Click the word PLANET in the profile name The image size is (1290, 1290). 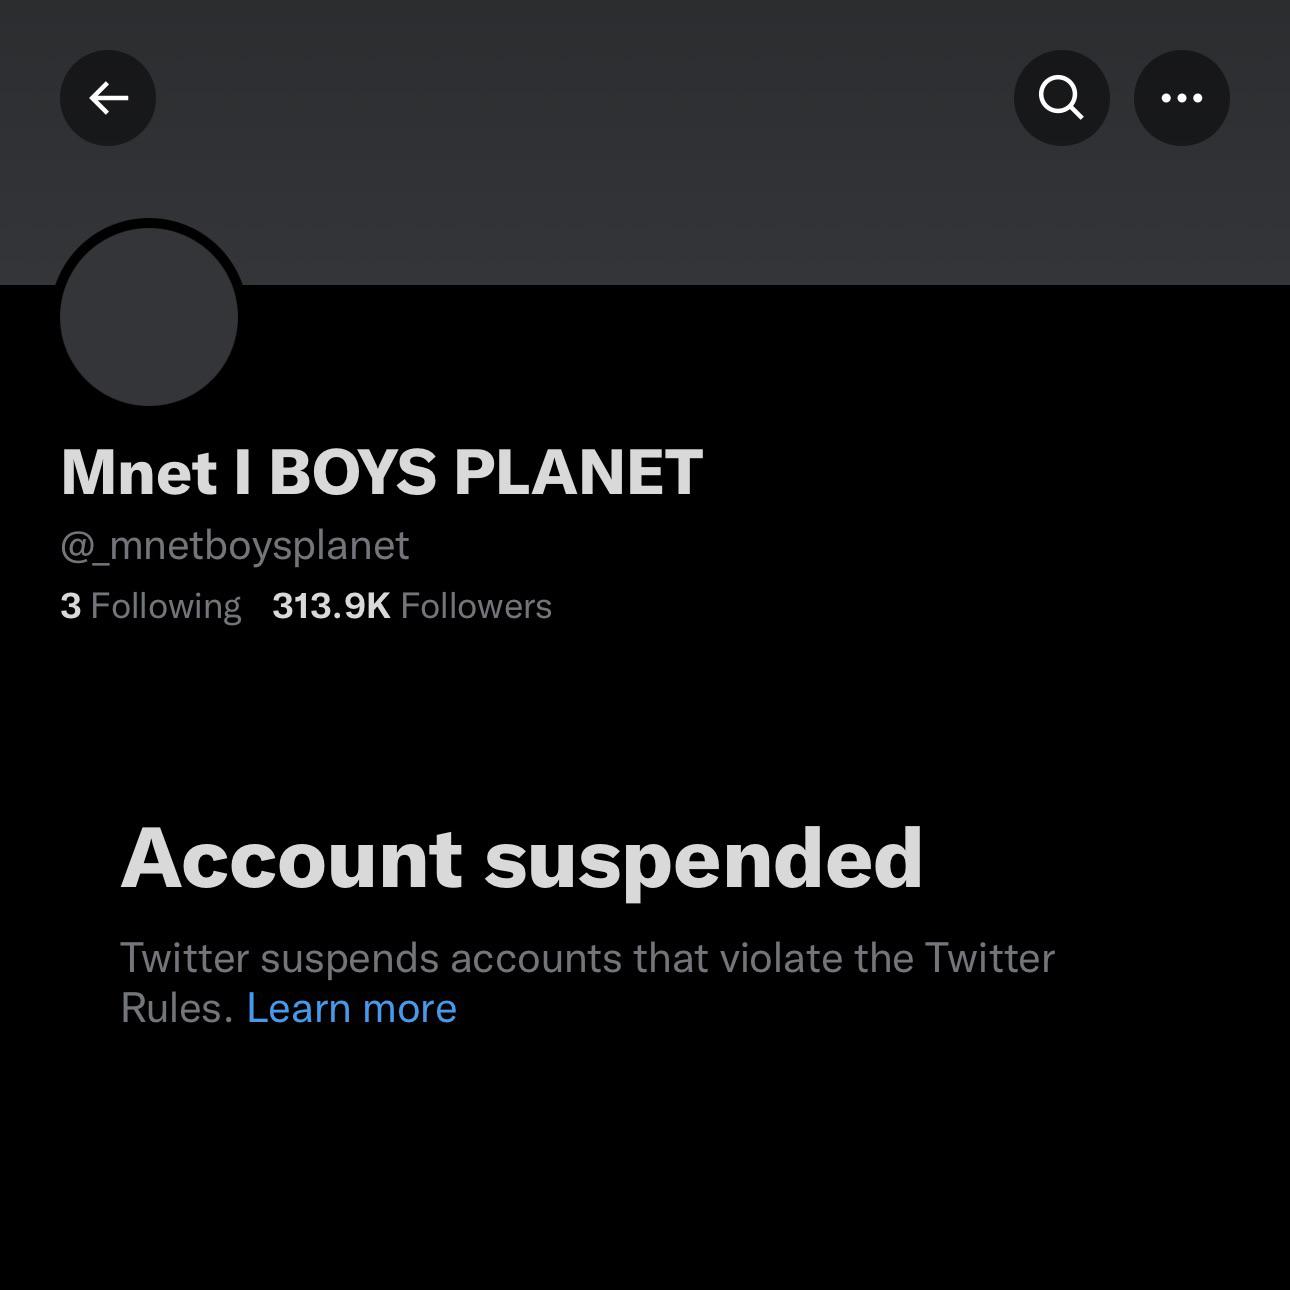[578, 471]
